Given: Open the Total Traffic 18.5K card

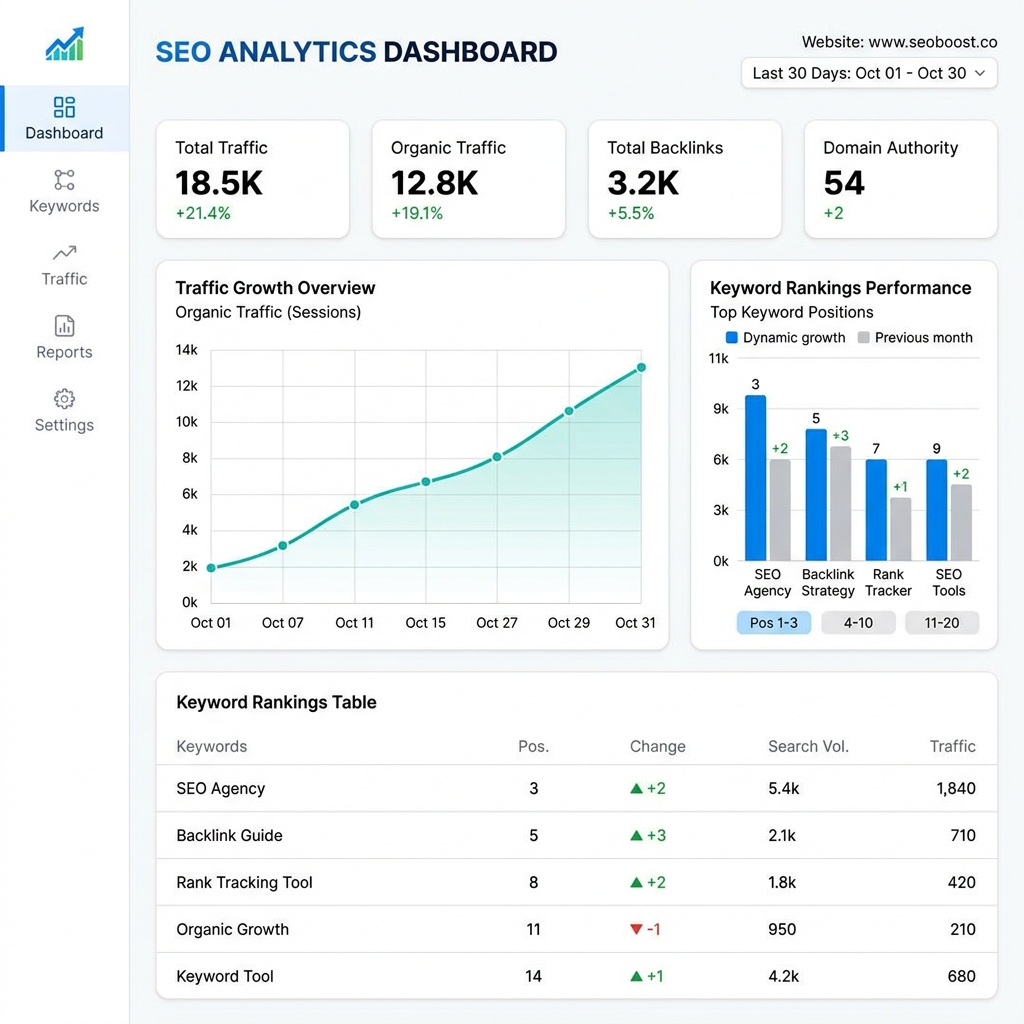Looking at the screenshot, I should point(253,179).
